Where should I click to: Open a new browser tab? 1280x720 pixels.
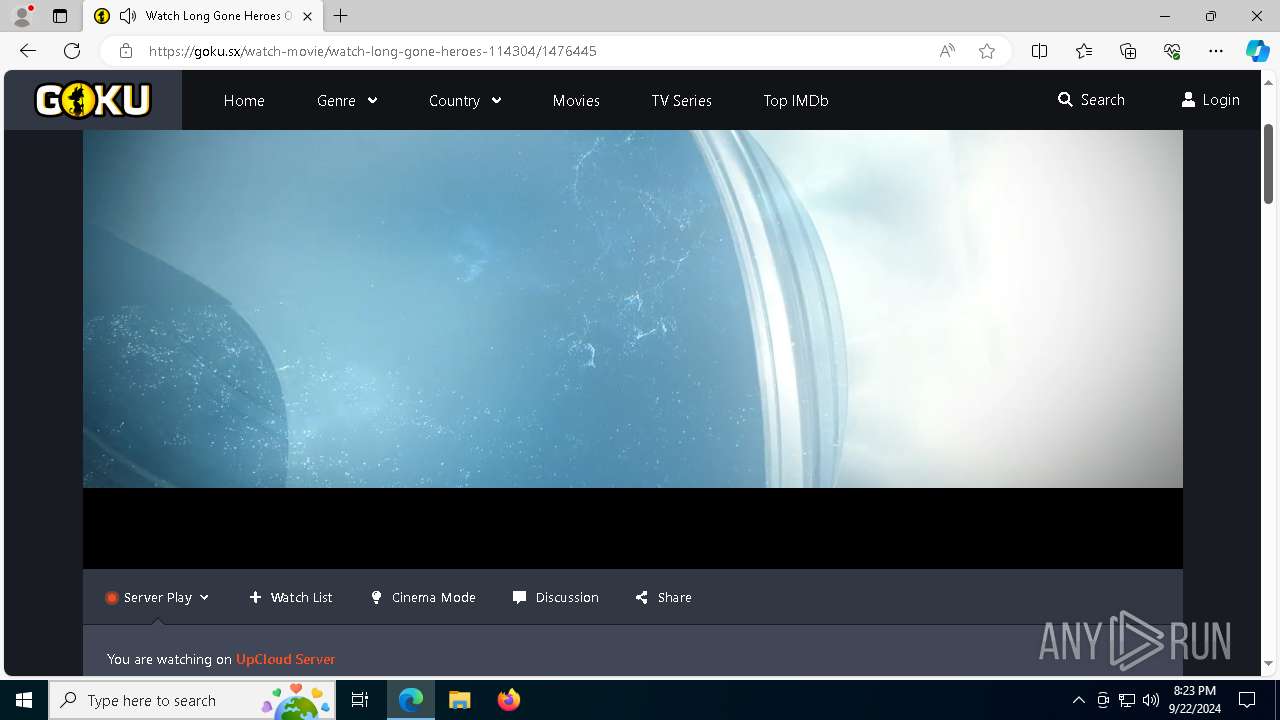click(341, 16)
